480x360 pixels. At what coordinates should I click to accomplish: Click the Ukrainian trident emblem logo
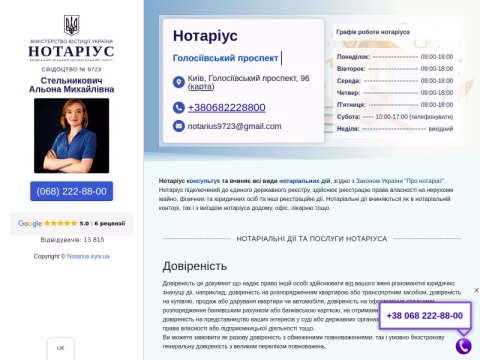pos(71,25)
